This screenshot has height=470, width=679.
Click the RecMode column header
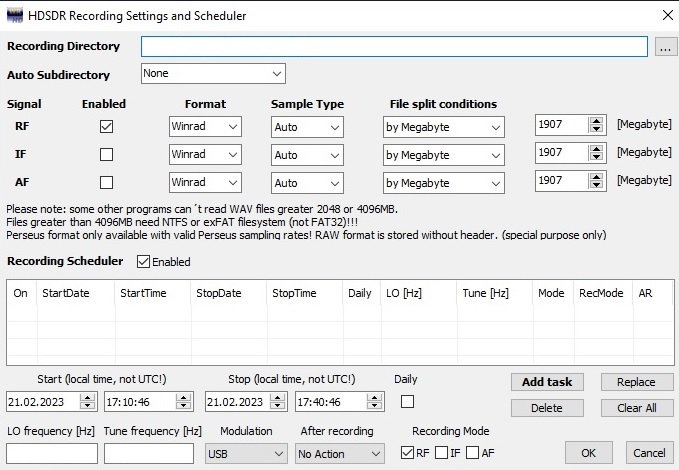(601, 293)
